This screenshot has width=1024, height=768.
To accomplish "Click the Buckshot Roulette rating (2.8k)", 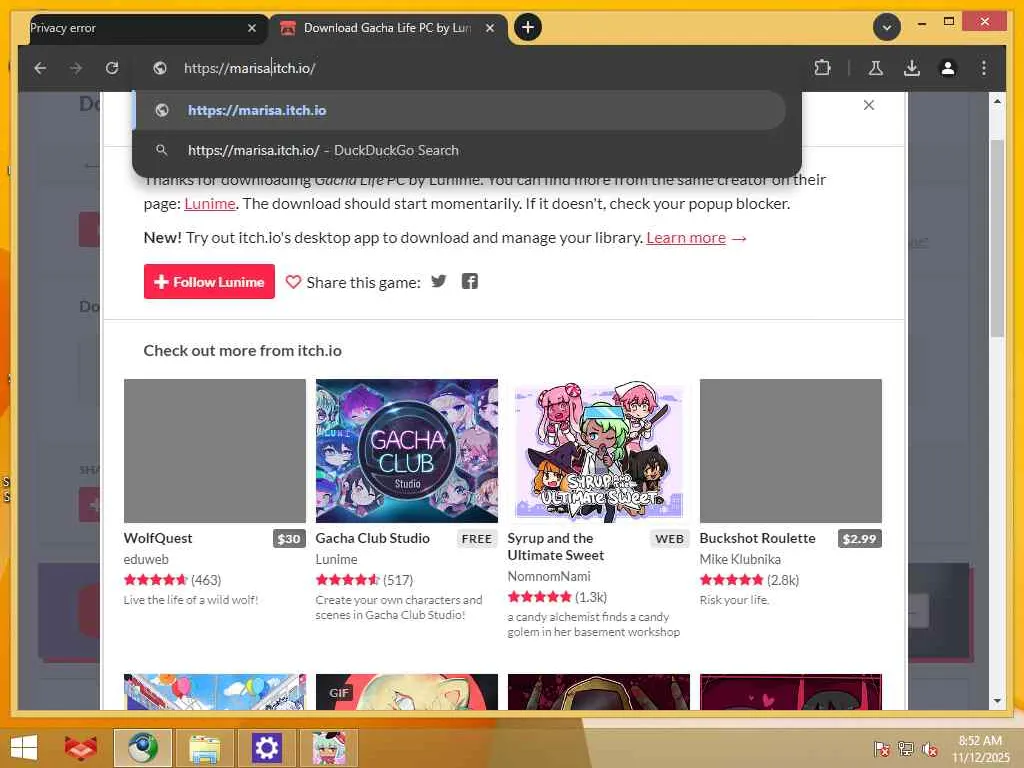I will [749, 580].
